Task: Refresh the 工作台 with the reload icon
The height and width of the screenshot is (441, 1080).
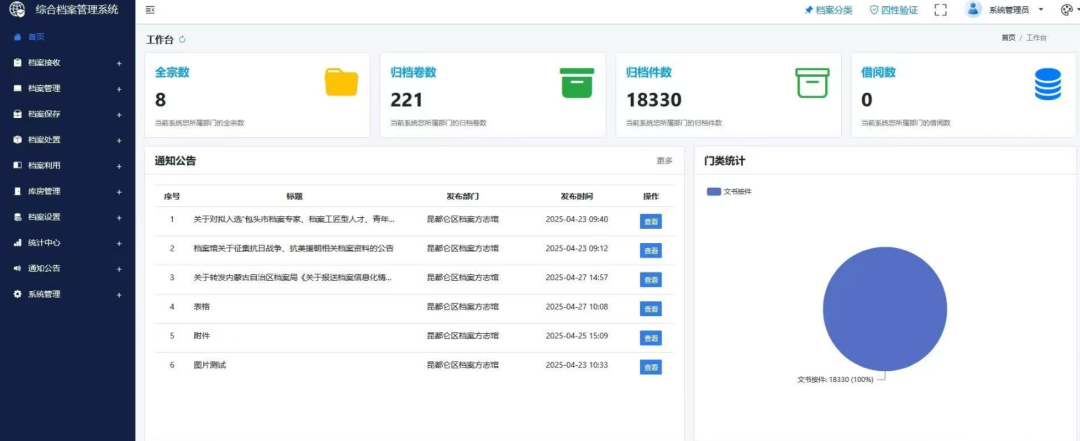Action: pyautogui.click(x=183, y=39)
